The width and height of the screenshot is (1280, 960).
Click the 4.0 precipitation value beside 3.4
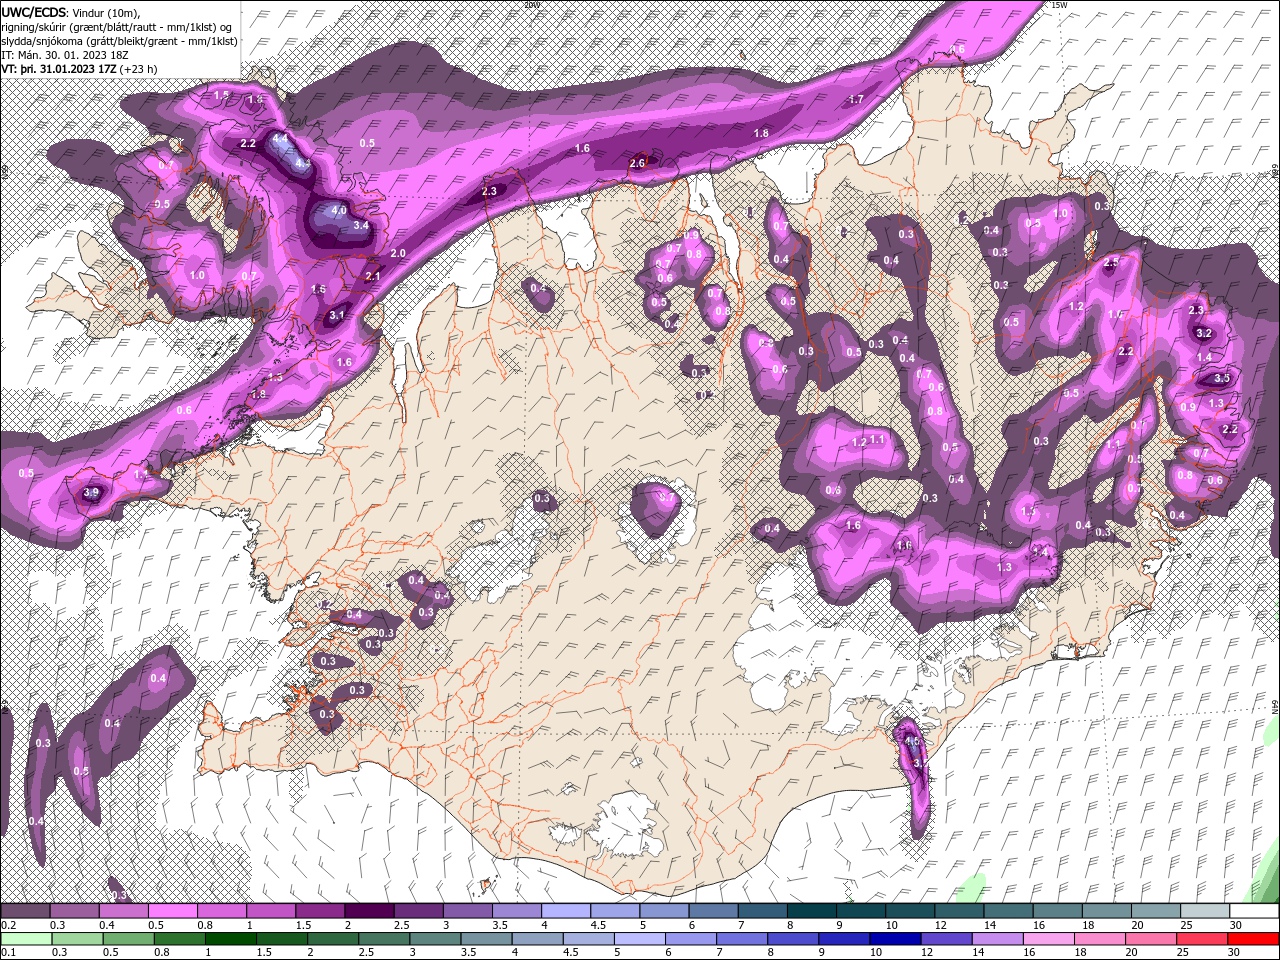tap(339, 211)
